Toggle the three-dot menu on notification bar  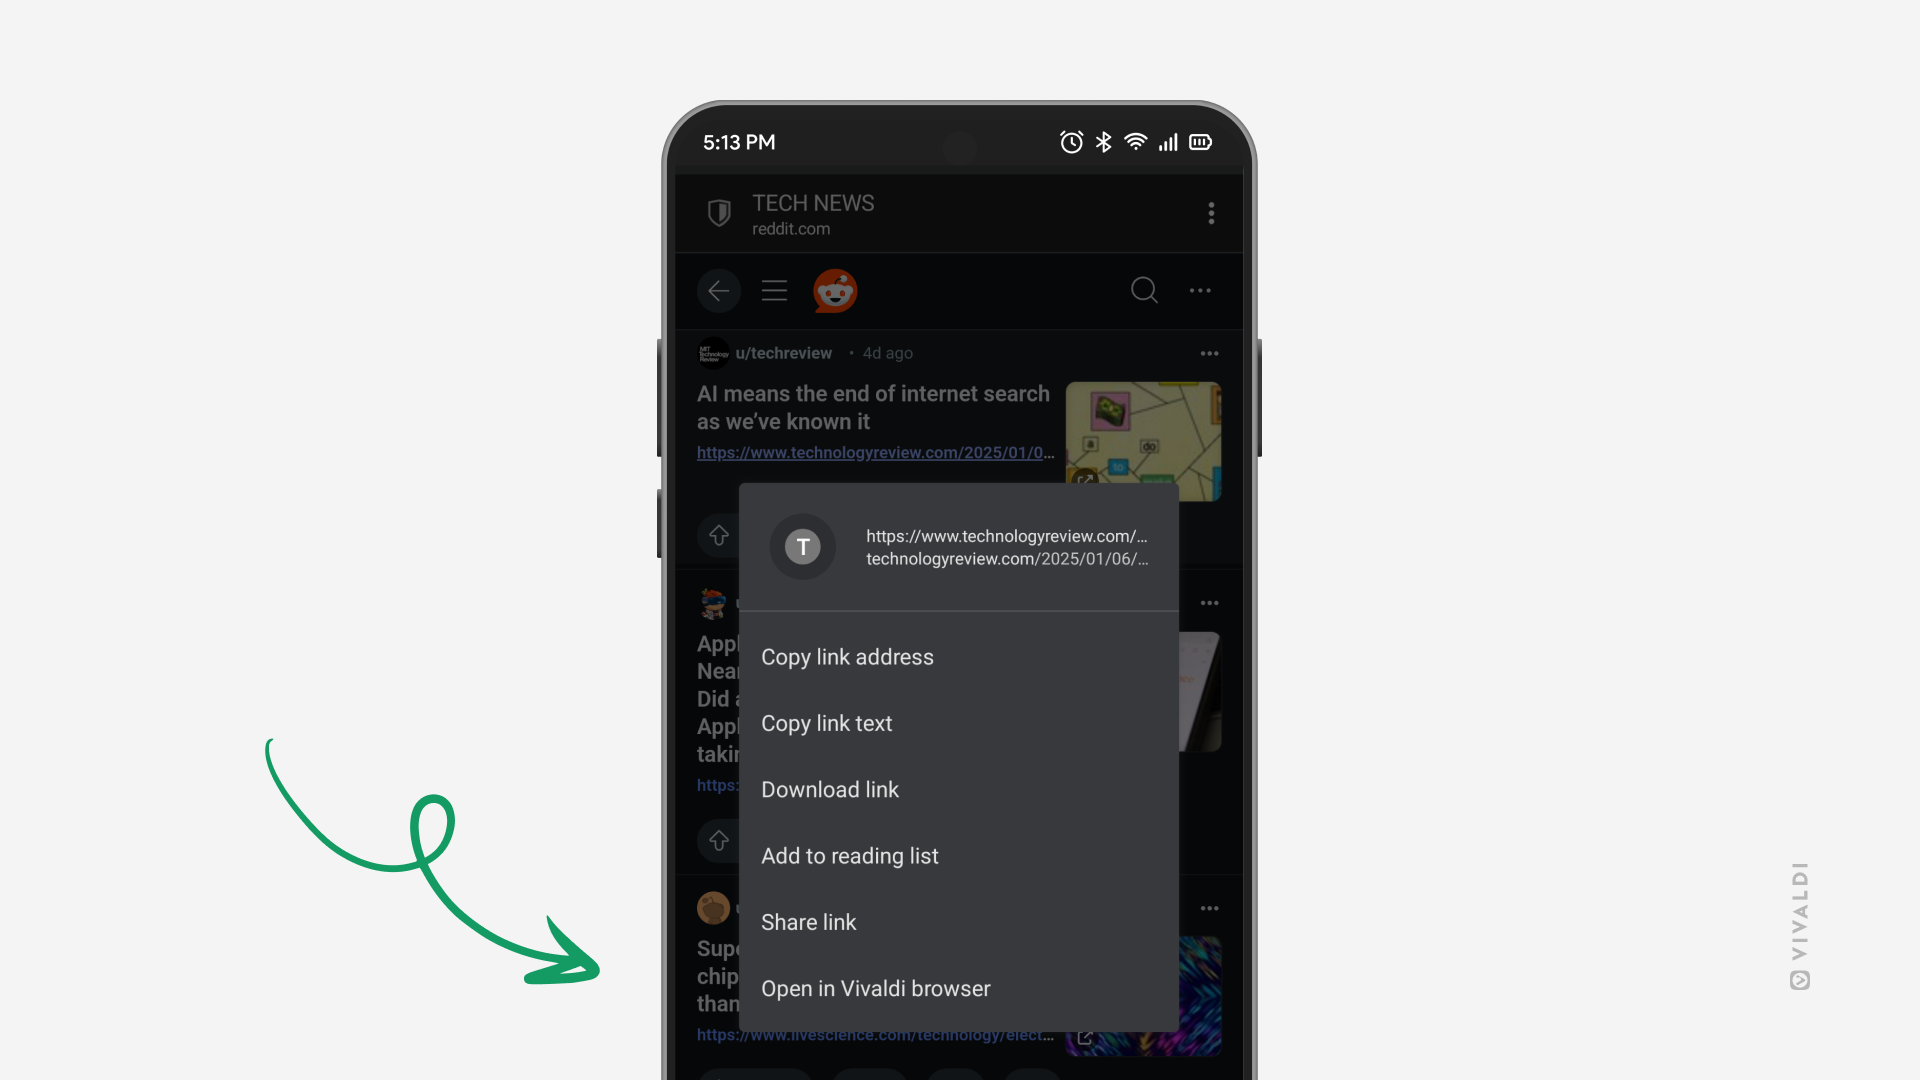[x=1211, y=212]
